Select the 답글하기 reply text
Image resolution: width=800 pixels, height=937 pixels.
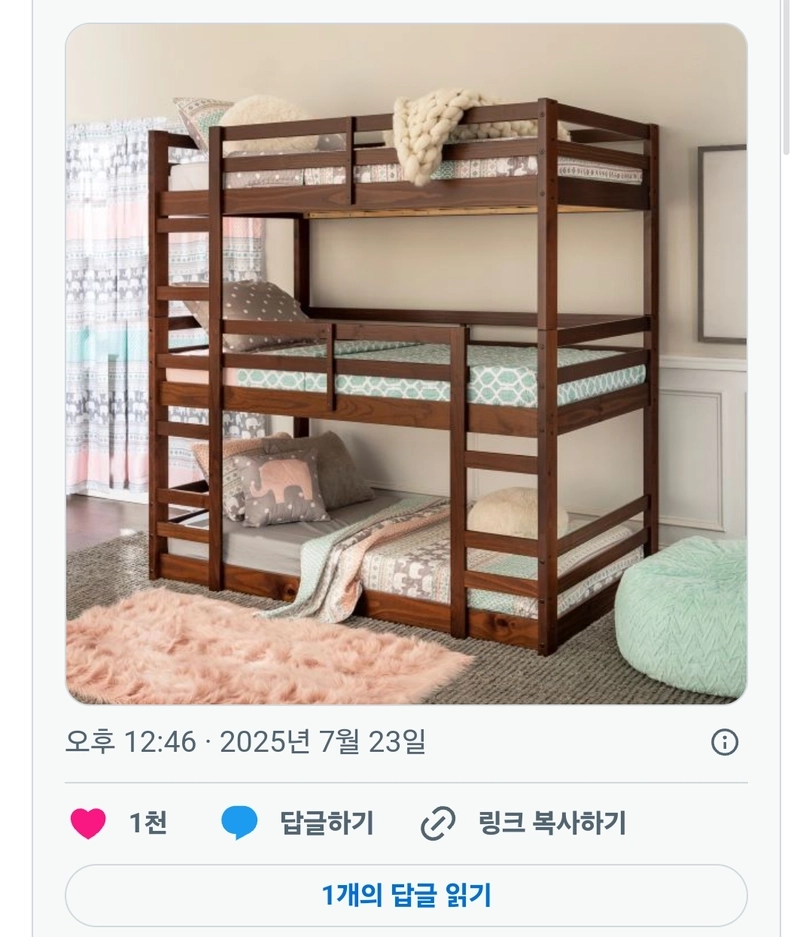327,823
